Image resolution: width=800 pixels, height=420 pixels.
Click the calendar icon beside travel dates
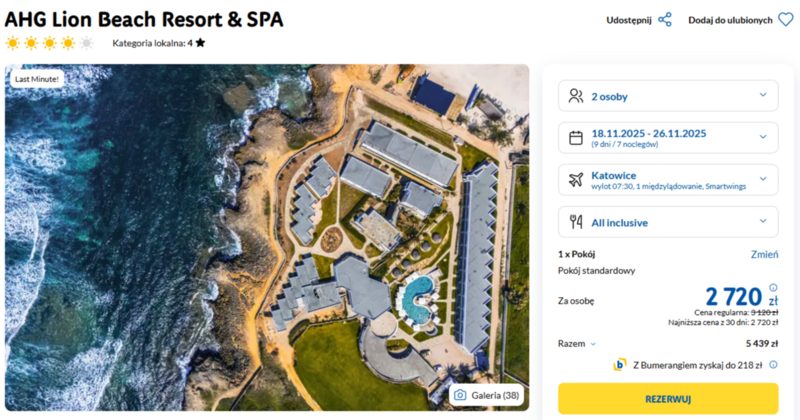[575, 138]
